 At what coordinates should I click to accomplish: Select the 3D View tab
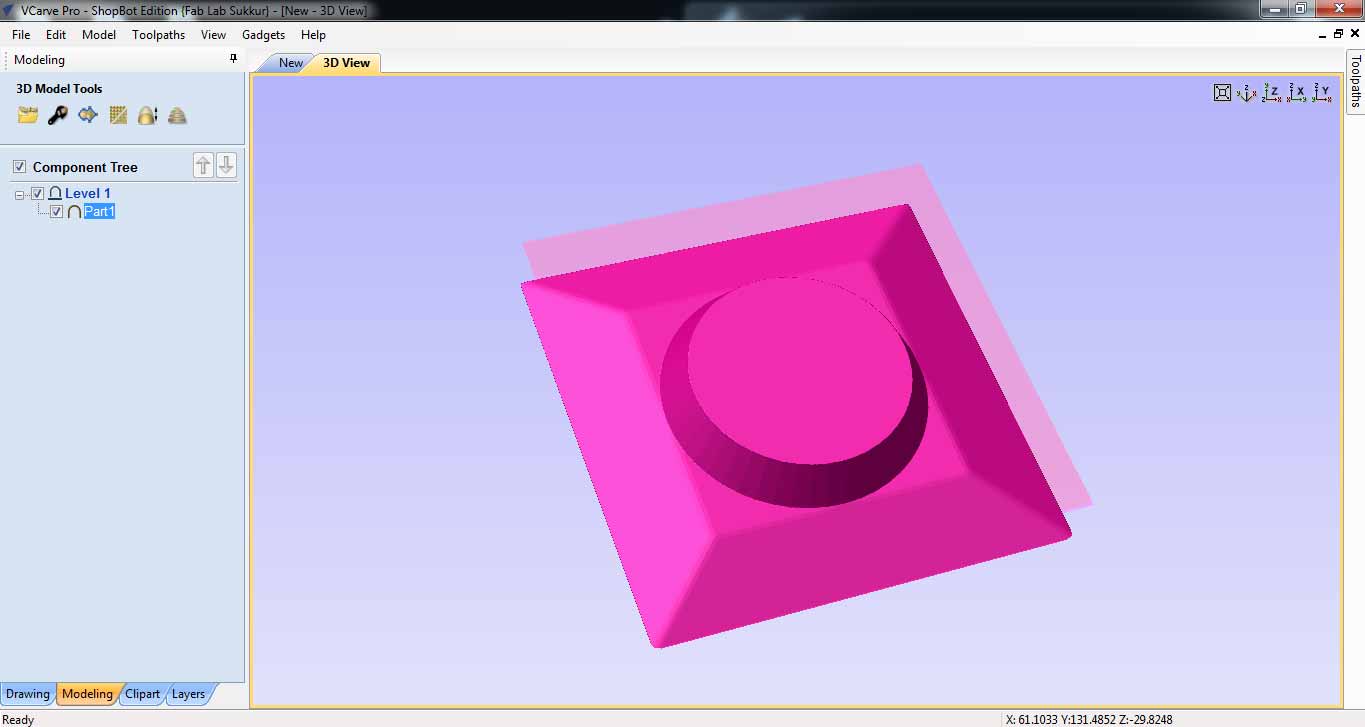click(346, 63)
